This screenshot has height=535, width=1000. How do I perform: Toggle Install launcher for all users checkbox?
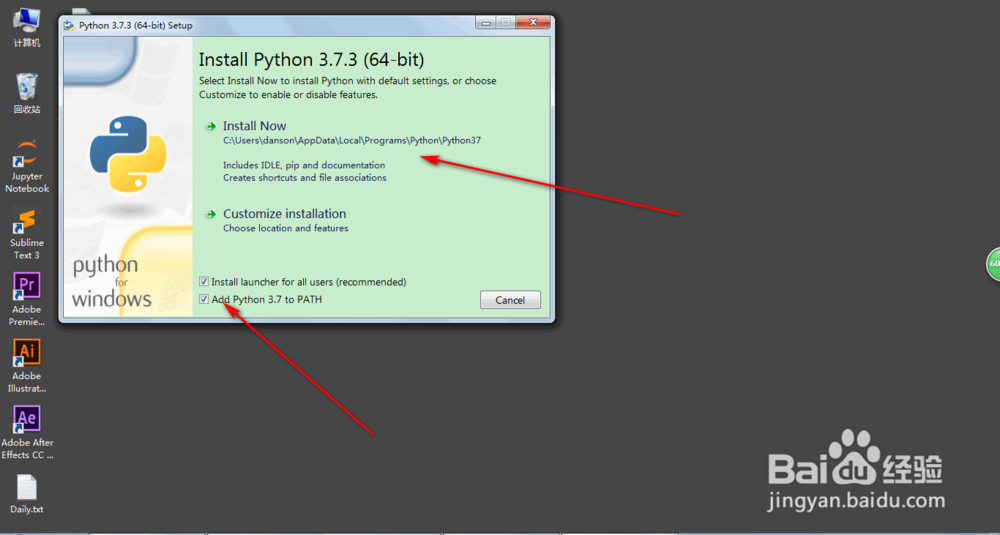tap(204, 282)
